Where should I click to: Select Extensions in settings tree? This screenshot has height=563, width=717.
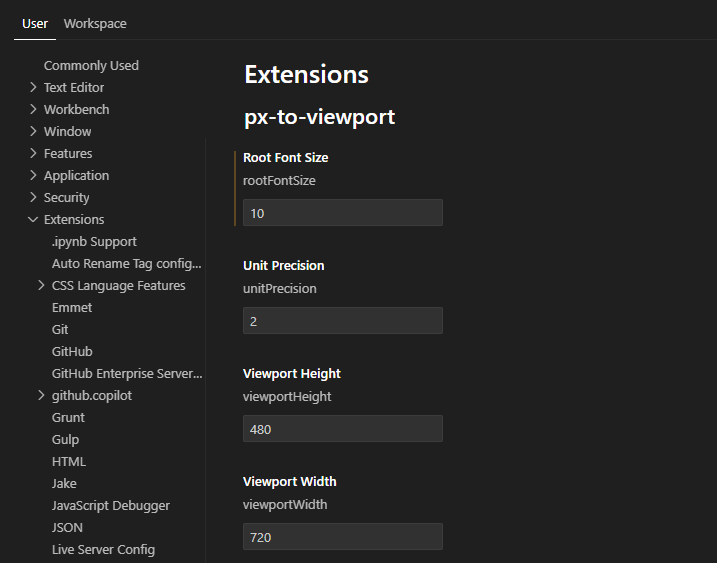(x=74, y=220)
